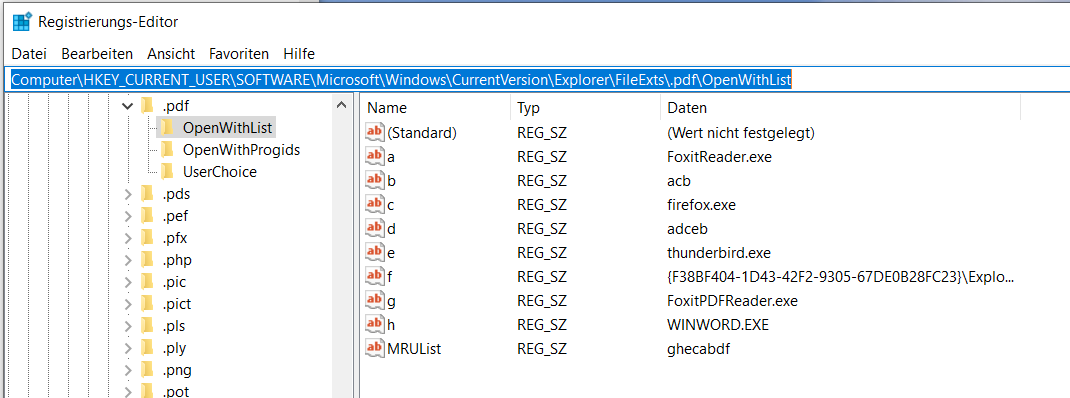Click the Daten column header

[840, 108]
